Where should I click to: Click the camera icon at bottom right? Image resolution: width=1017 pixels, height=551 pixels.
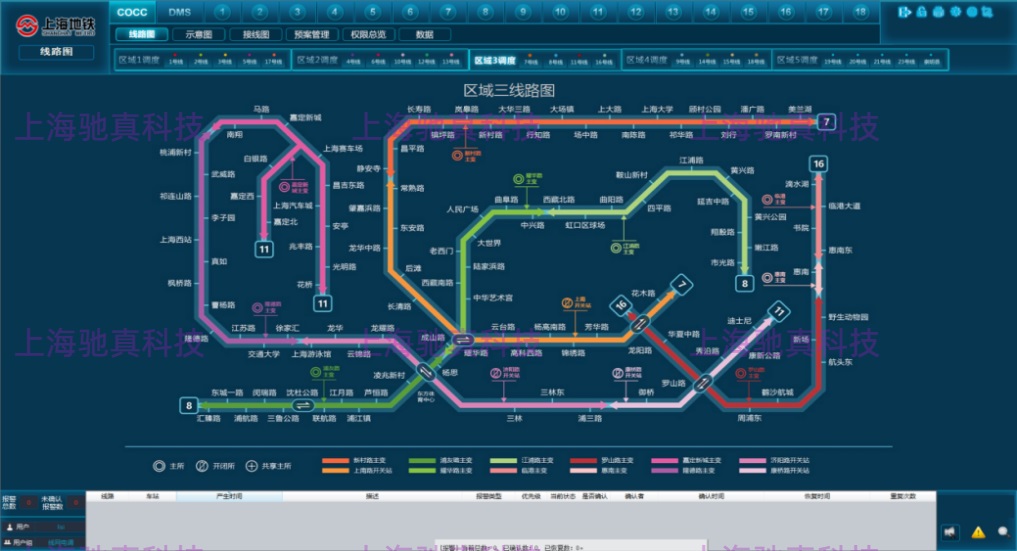tap(952, 532)
